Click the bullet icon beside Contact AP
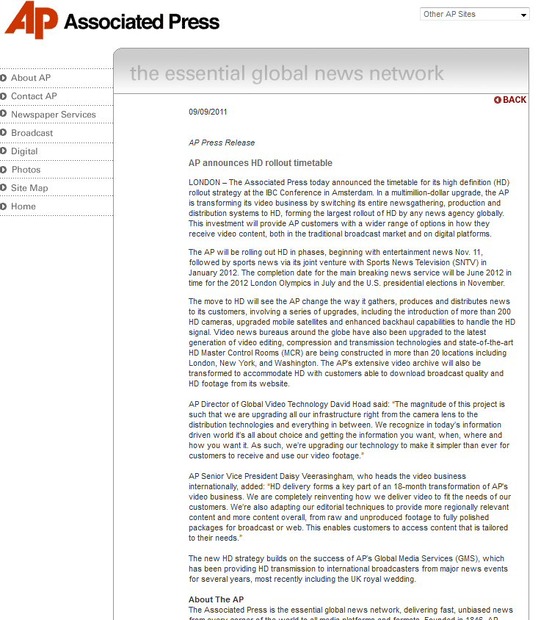The width and height of the screenshot is (541, 620). click(x=3, y=96)
